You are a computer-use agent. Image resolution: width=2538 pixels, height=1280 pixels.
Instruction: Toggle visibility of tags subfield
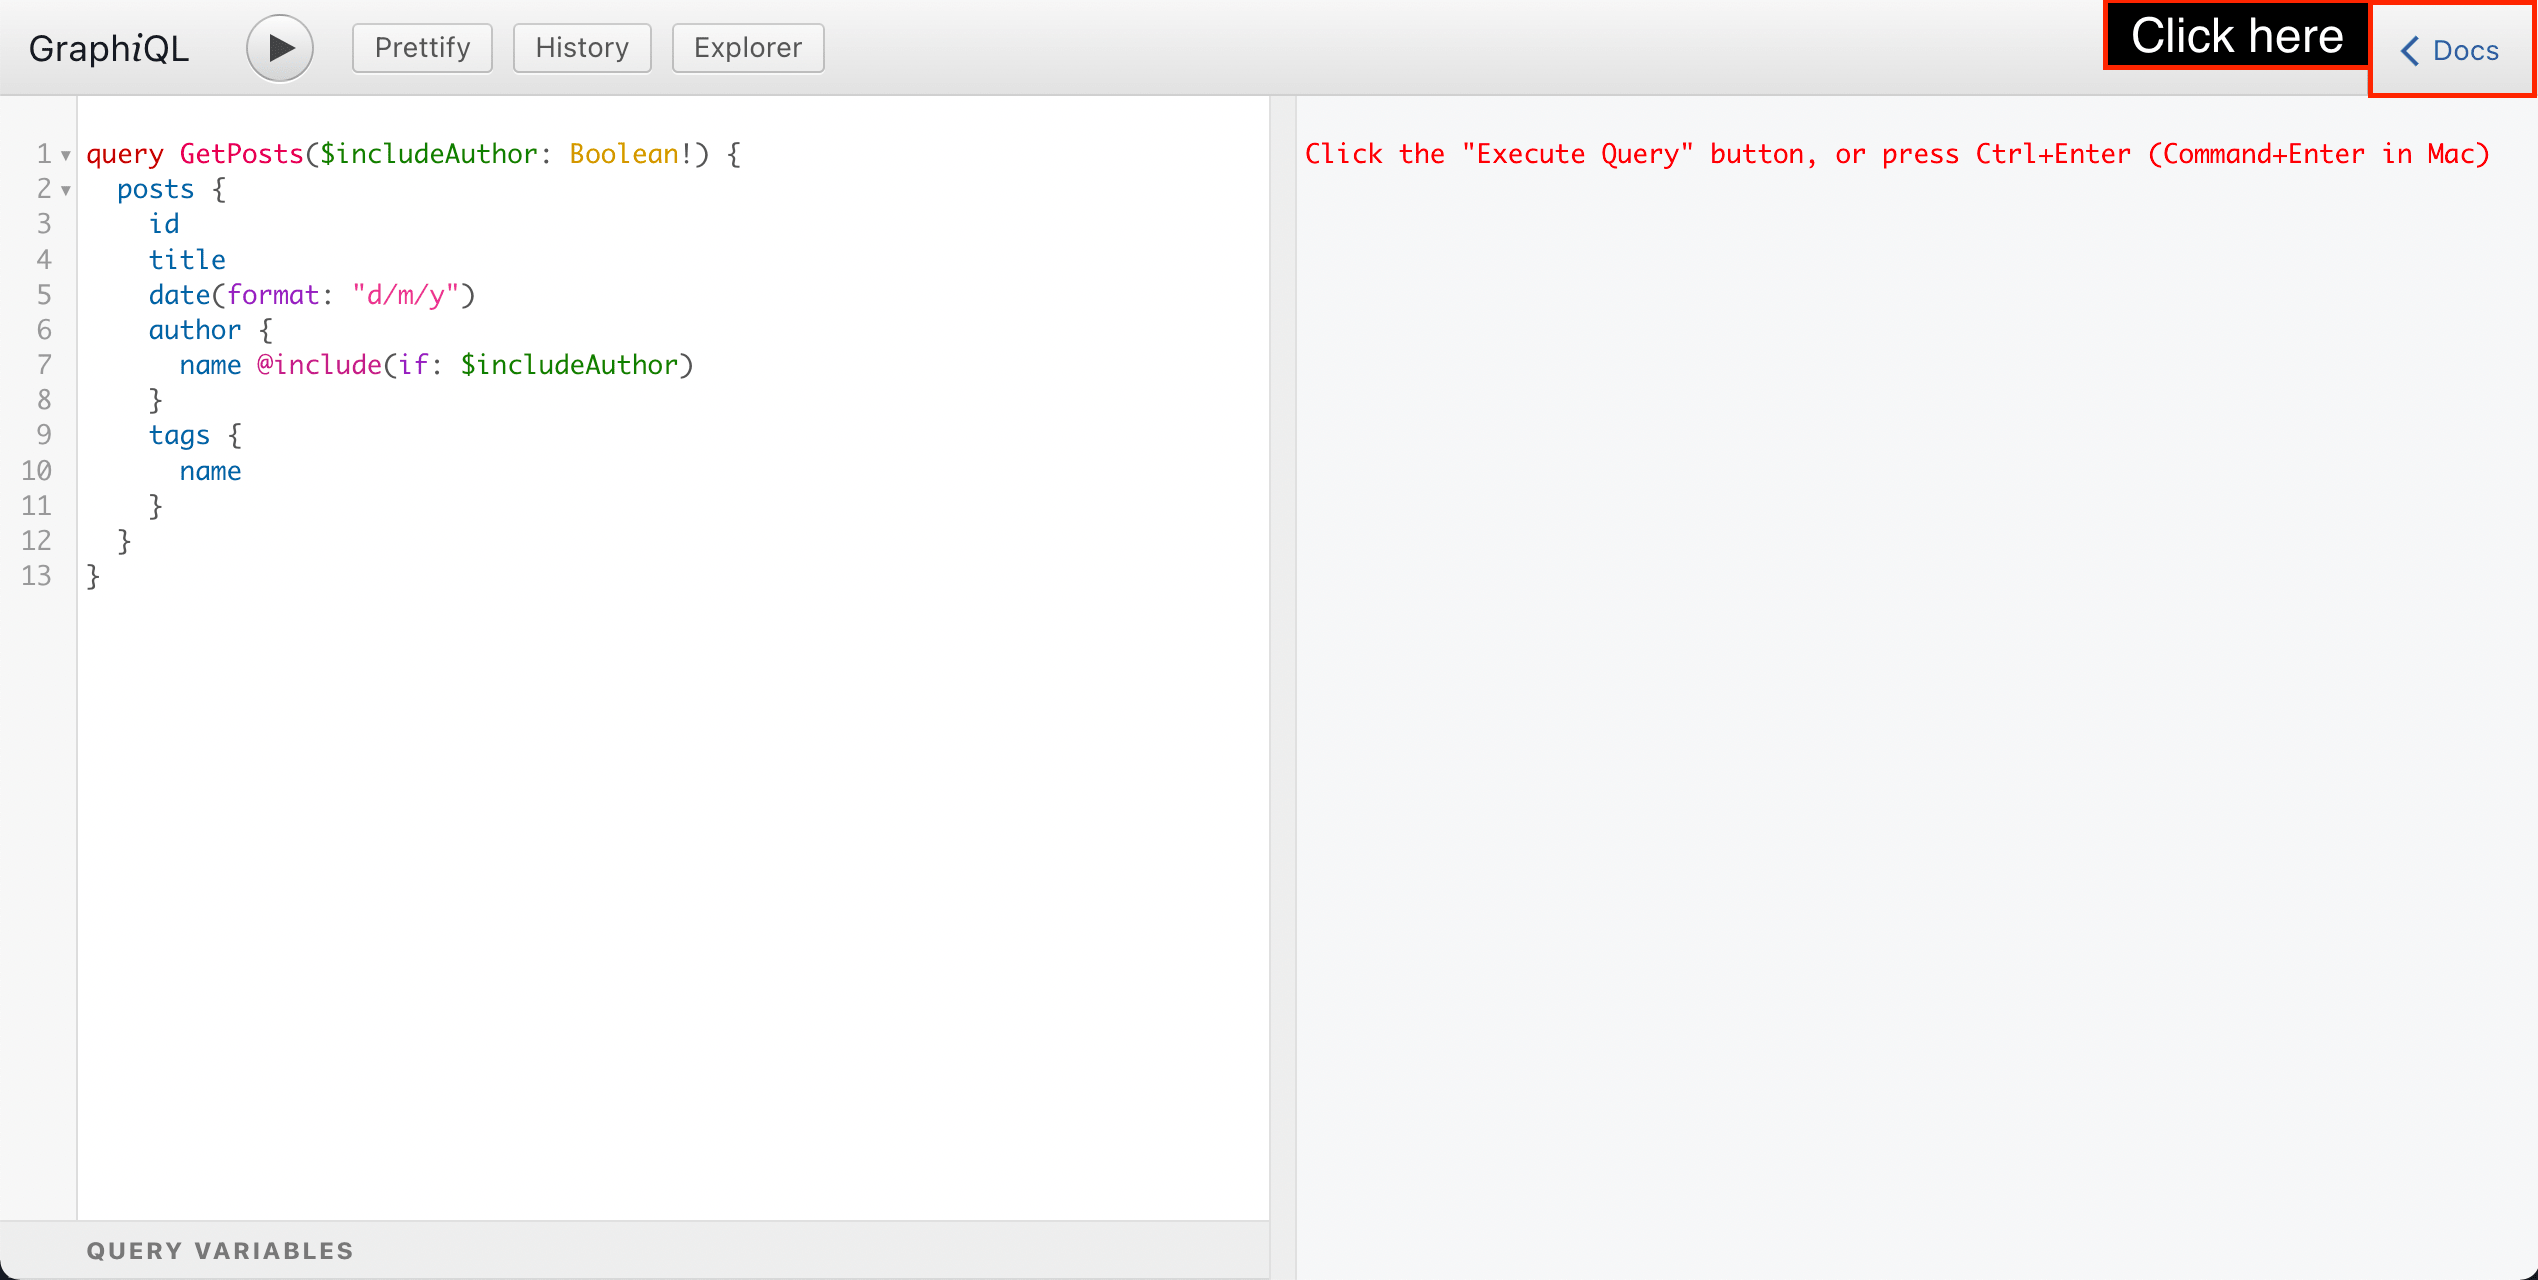coord(67,436)
